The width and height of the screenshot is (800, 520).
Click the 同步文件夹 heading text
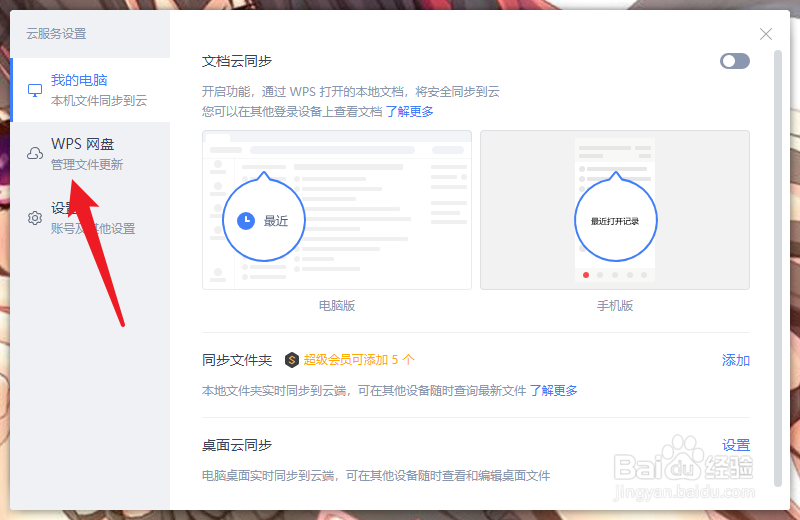coord(237,360)
